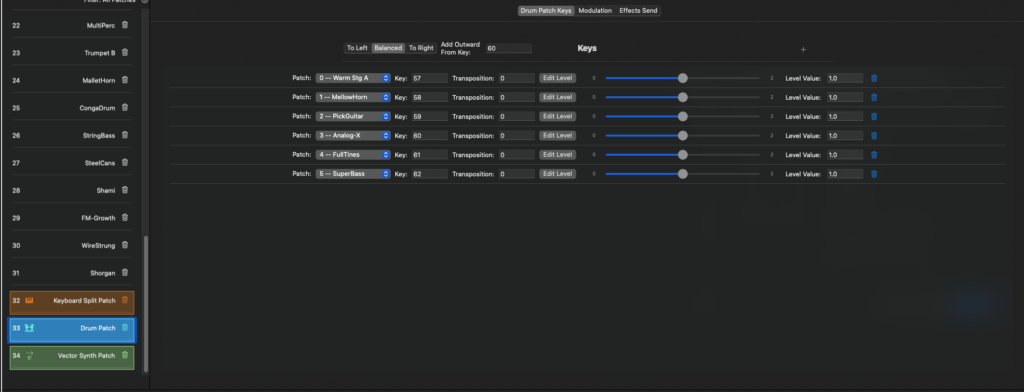
Task: Click the Transposition field for MellowHorn
Action: click(x=517, y=97)
